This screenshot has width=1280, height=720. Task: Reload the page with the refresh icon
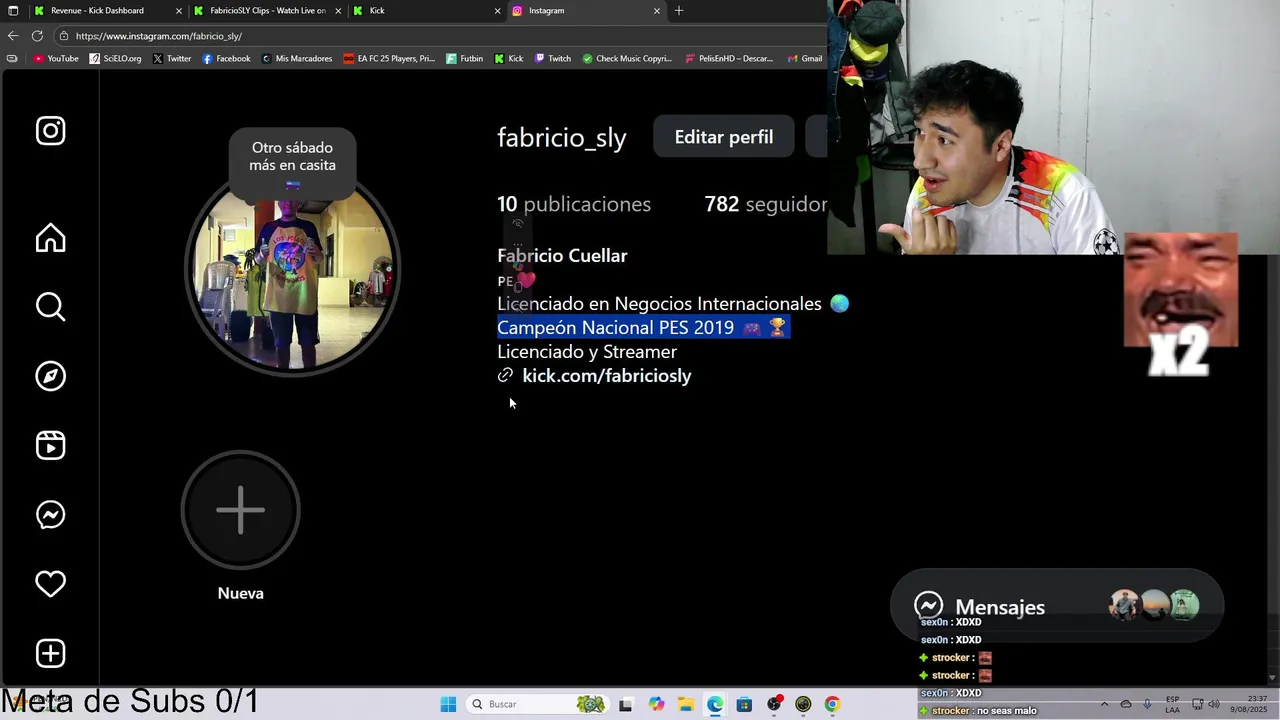37,36
